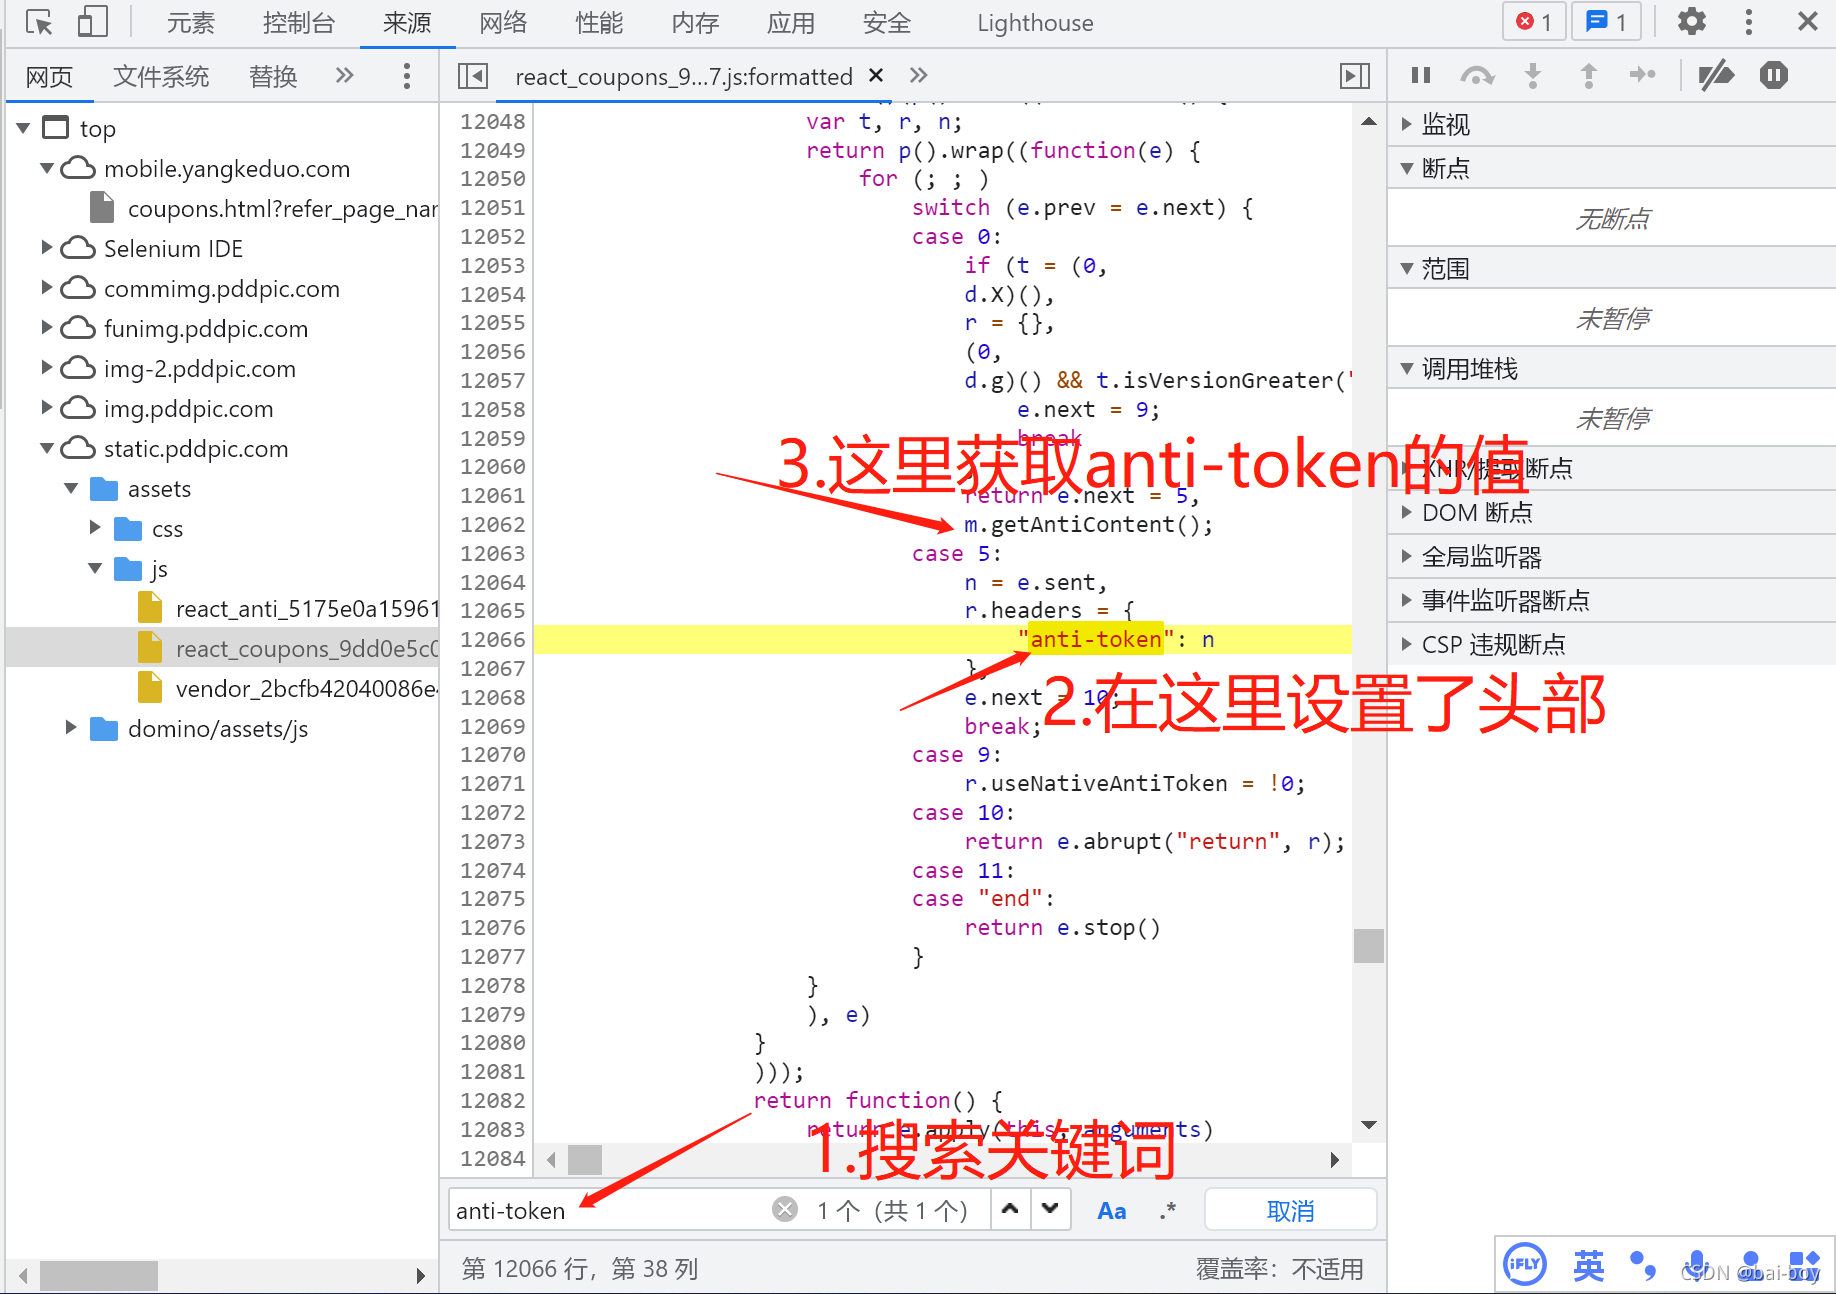Screen dimensions: 1836x1294
Task: Expand the Selenium IDE node
Action: [x=47, y=247]
